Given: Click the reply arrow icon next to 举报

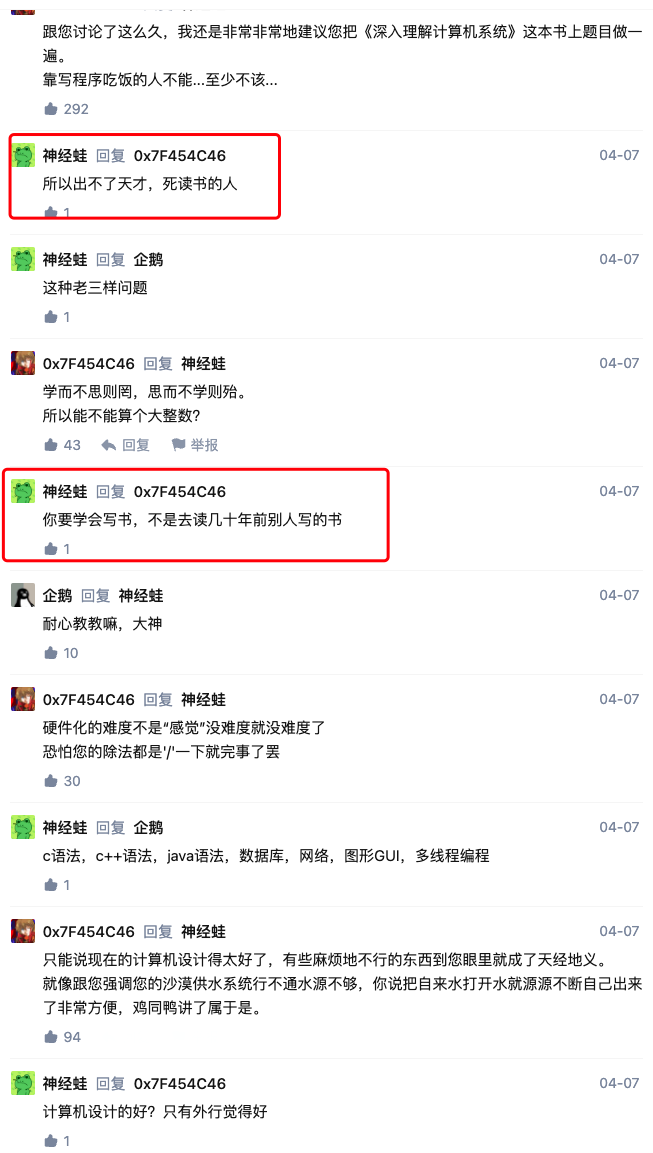Looking at the screenshot, I should pos(109,445).
